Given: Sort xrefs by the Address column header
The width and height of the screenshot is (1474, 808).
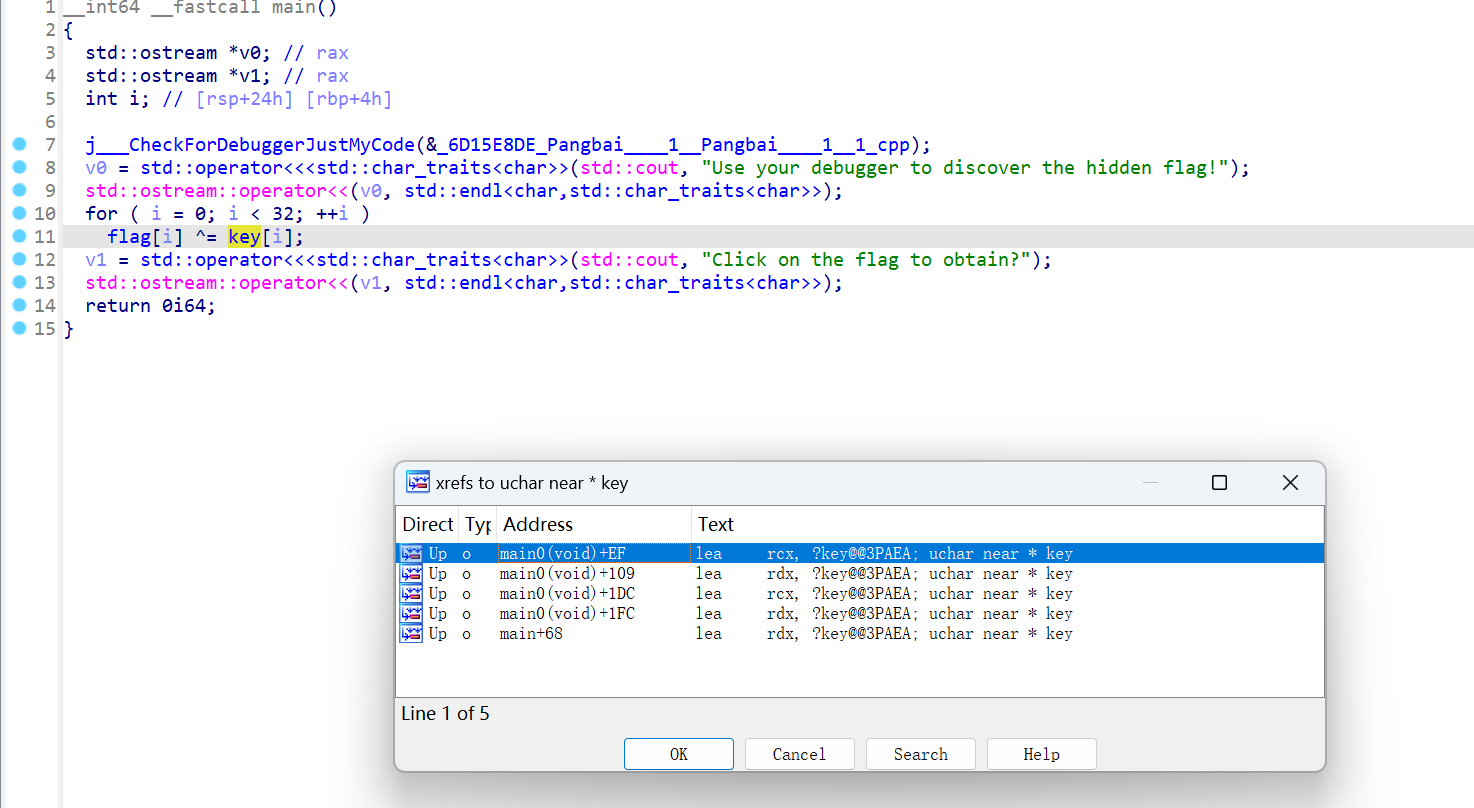Looking at the screenshot, I should (537, 525).
